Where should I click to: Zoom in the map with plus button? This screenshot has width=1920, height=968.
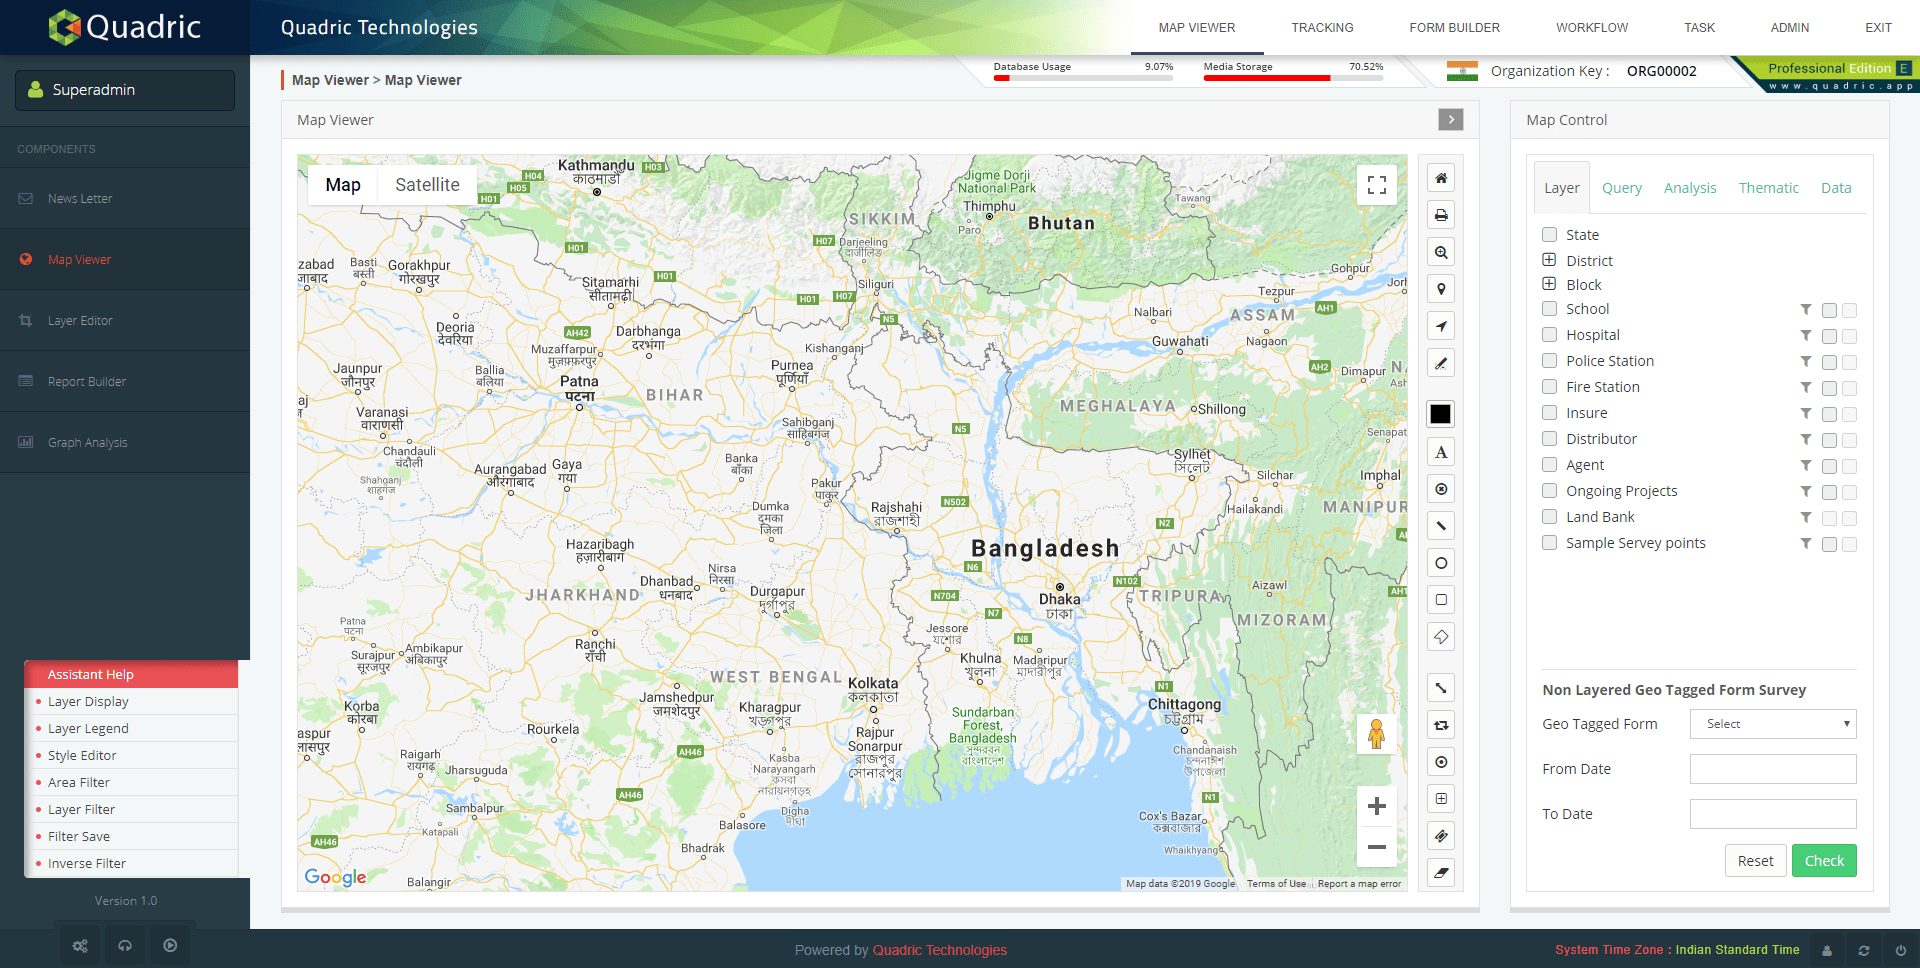click(x=1377, y=806)
